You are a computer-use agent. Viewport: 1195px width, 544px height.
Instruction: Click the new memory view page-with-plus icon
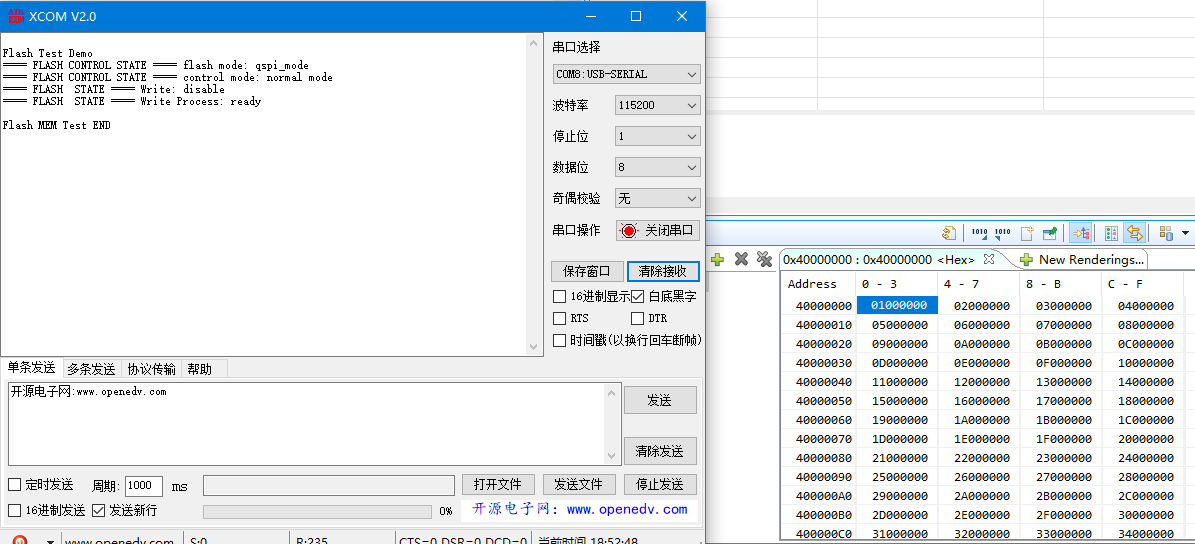pos(1027,233)
